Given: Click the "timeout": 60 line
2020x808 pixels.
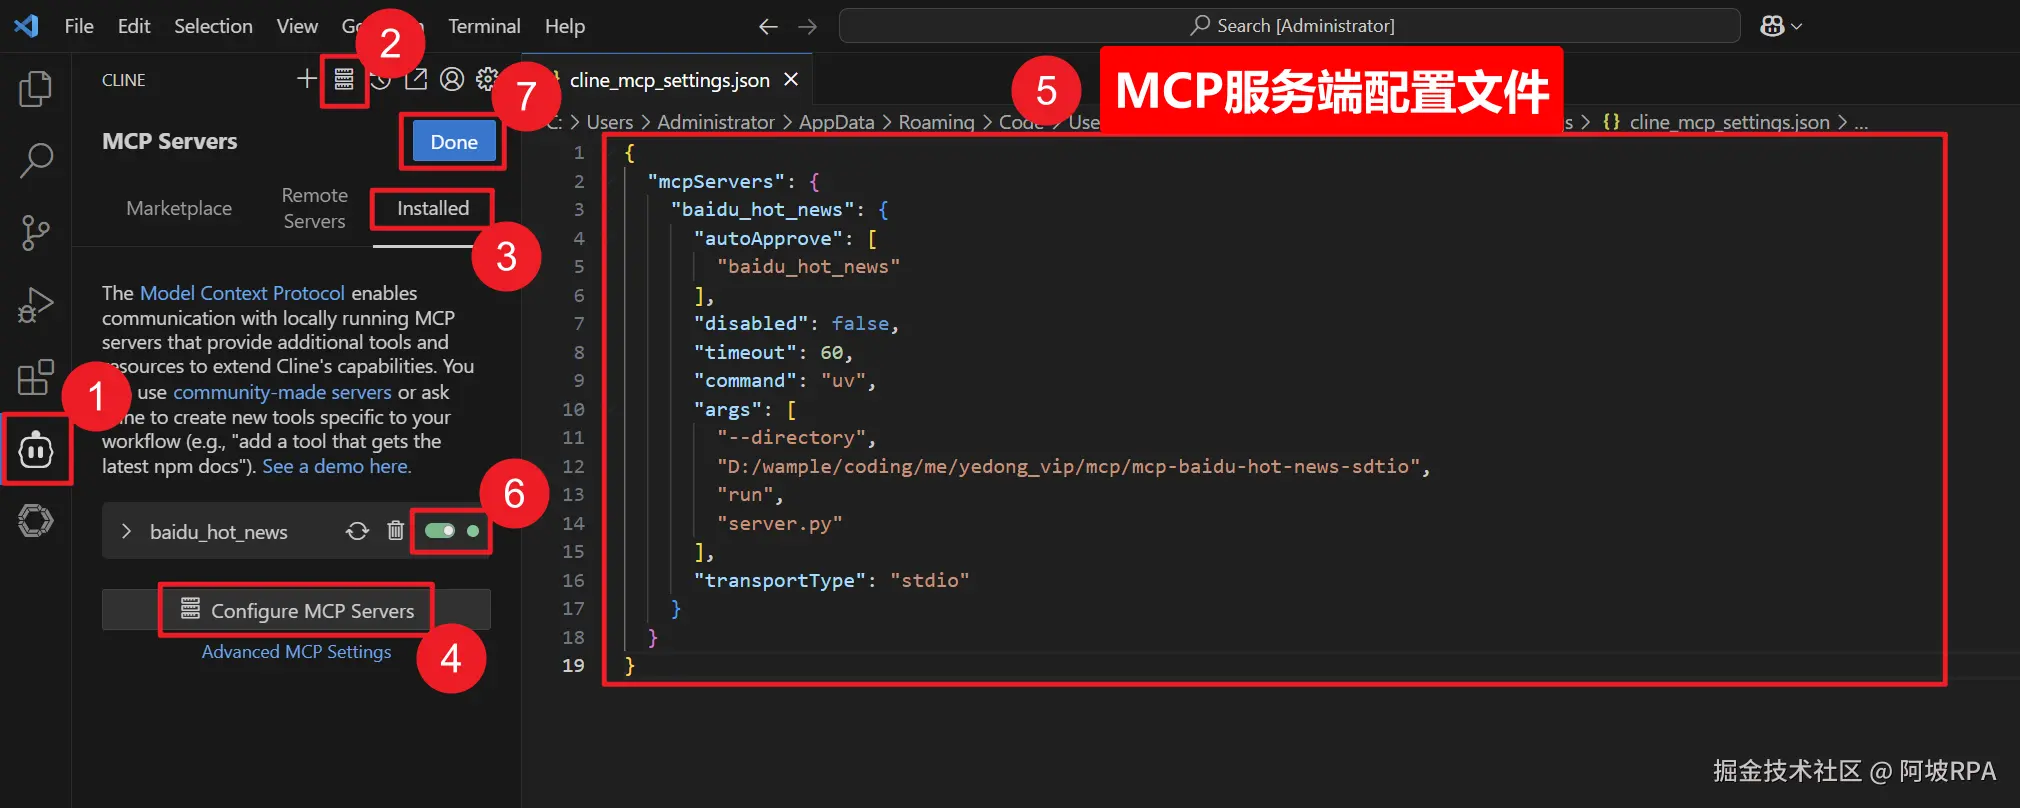Looking at the screenshot, I should (773, 352).
